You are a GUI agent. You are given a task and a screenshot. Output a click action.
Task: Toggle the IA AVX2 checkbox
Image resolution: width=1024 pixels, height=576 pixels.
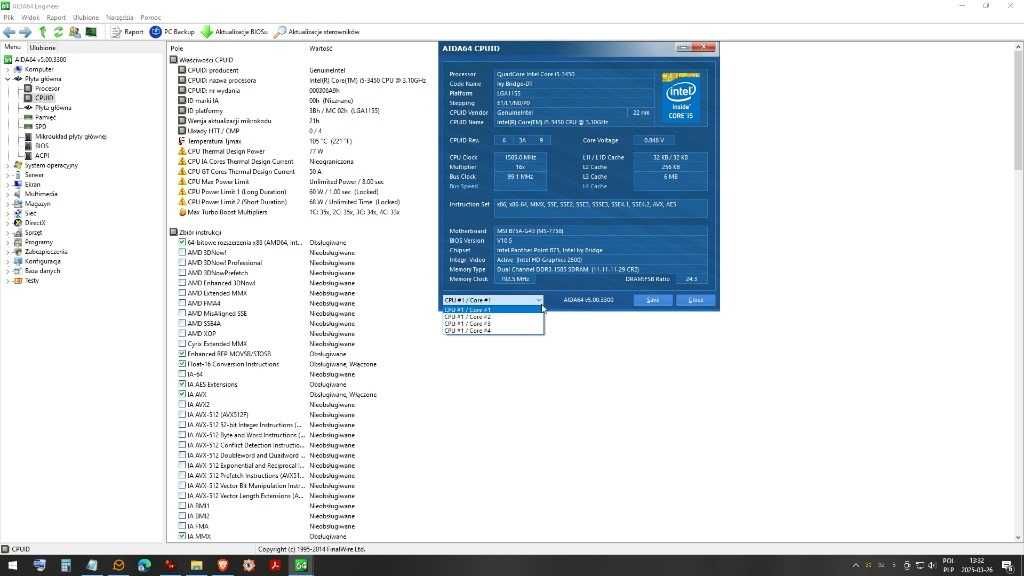click(182, 404)
